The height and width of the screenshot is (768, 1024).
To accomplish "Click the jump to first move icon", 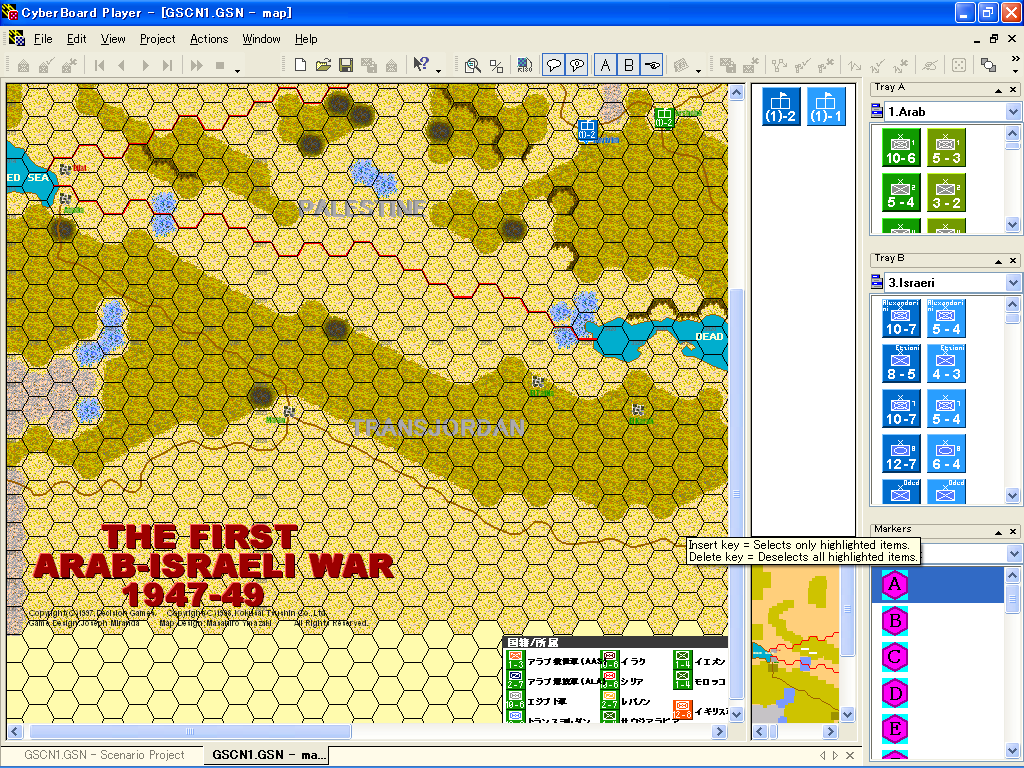I will pyautogui.click(x=99, y=65).
